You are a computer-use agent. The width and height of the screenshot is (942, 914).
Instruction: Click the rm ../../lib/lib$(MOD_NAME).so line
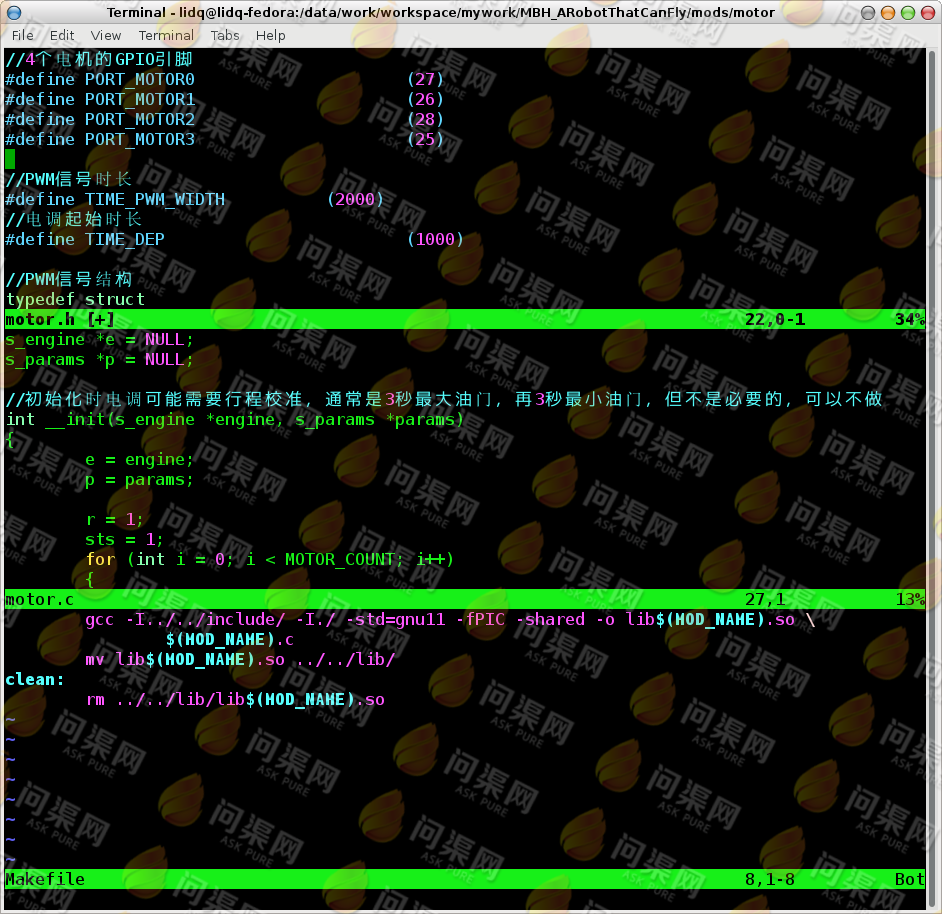click(235, 699)
